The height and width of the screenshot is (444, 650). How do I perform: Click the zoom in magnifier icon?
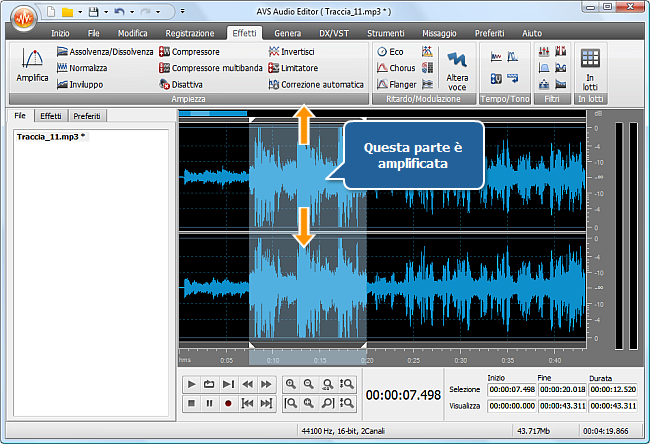tap(290, 384)
